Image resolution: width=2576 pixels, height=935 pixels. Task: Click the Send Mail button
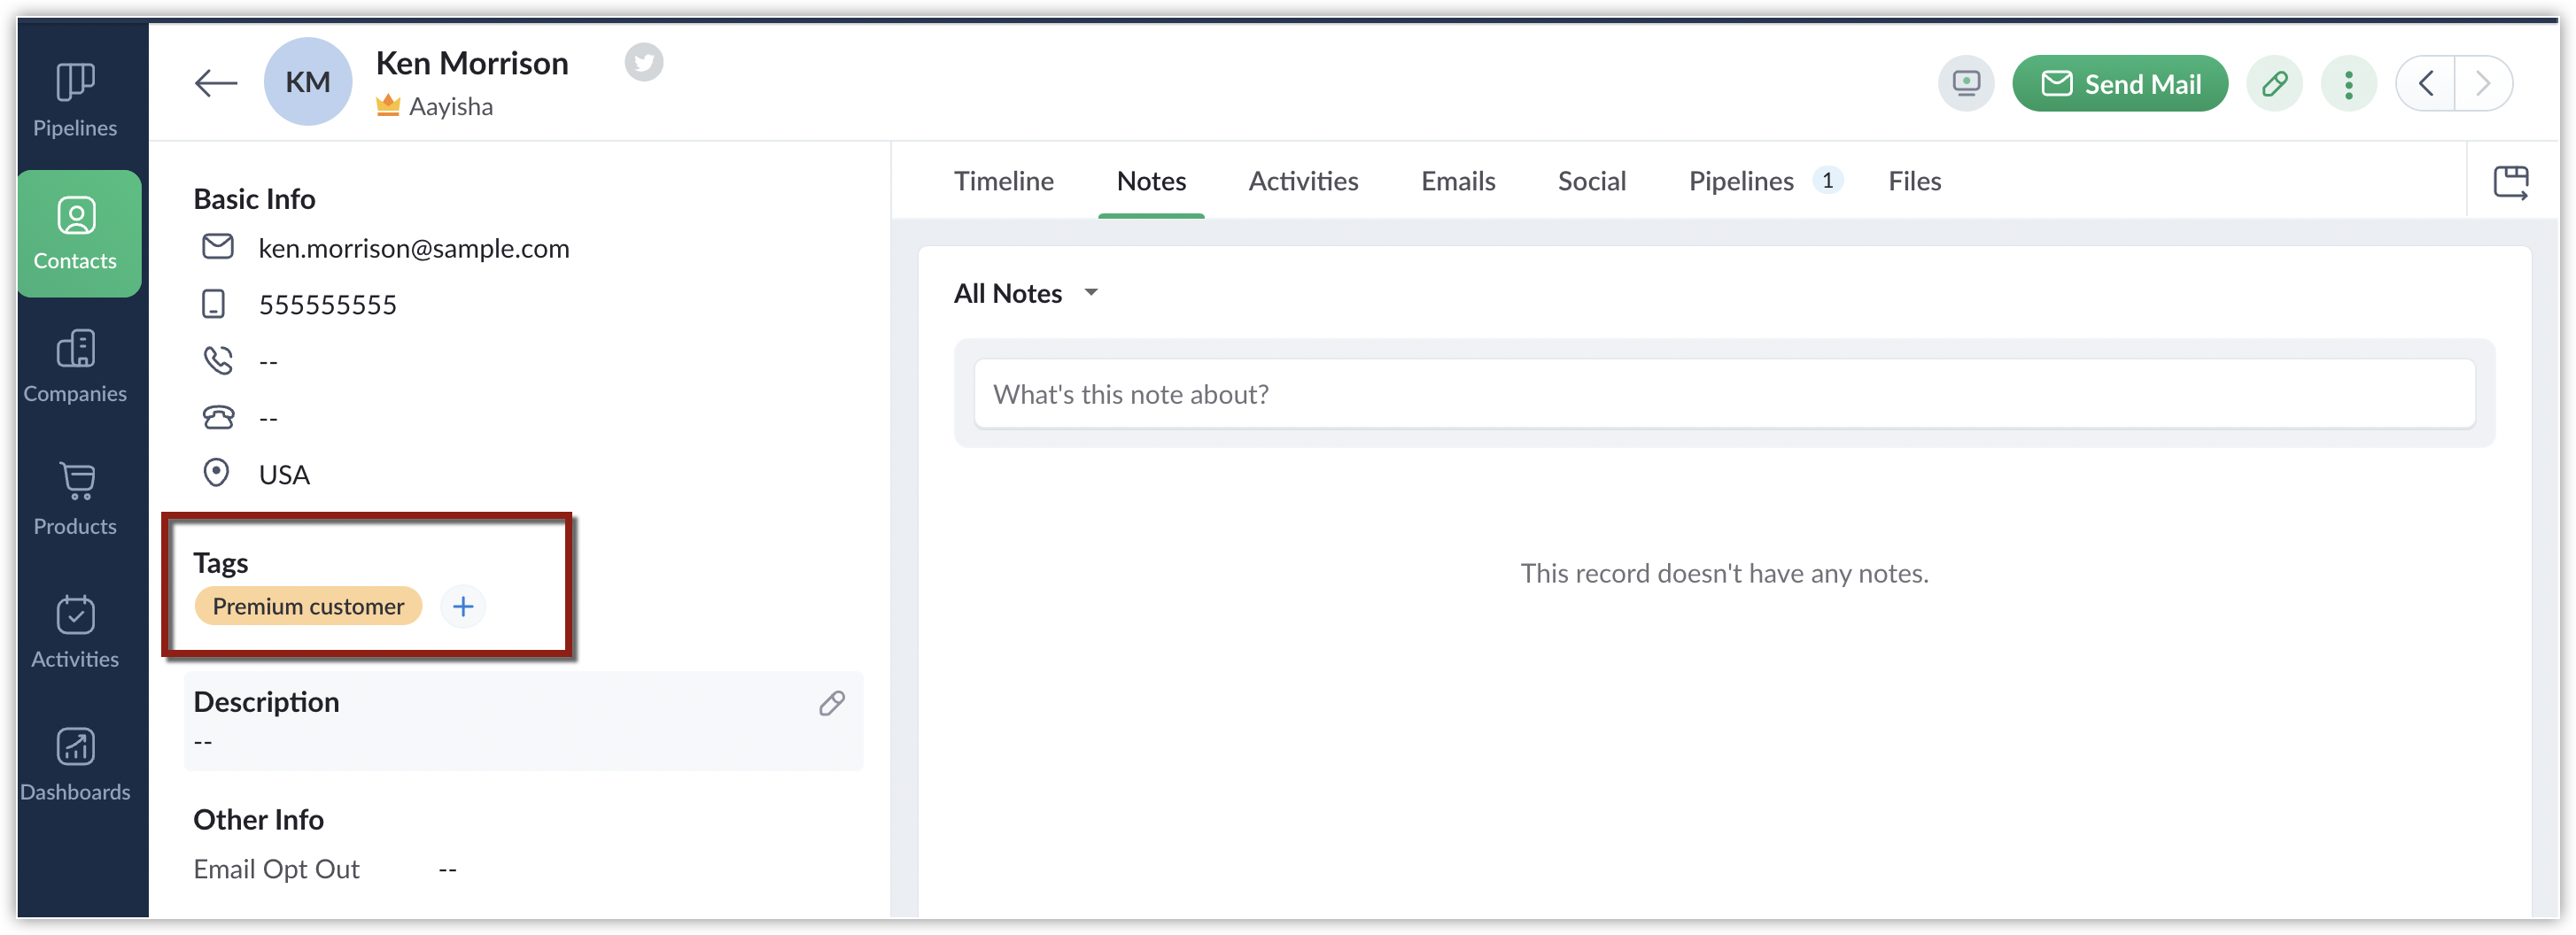coord(2119,83)
